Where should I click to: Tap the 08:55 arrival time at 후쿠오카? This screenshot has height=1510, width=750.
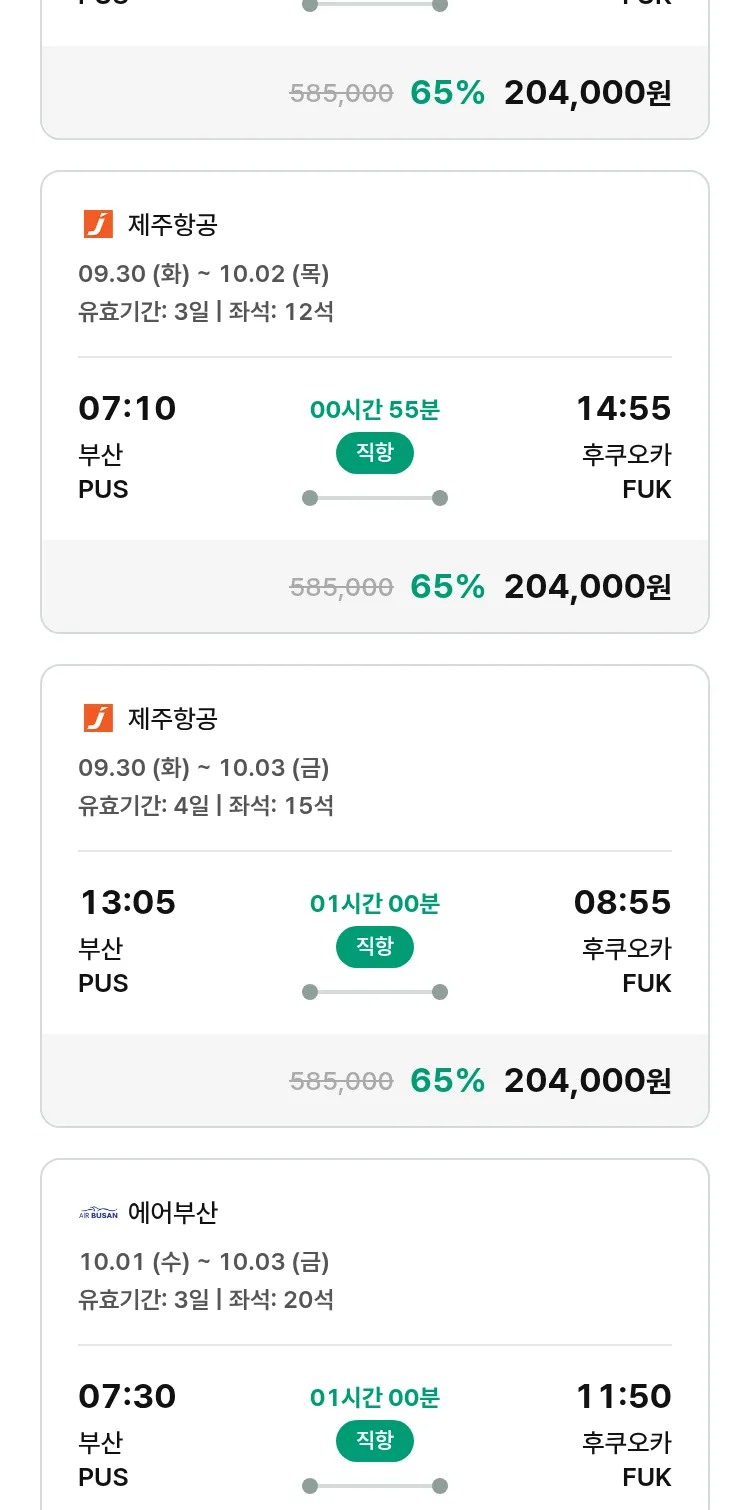click(622, 903)
